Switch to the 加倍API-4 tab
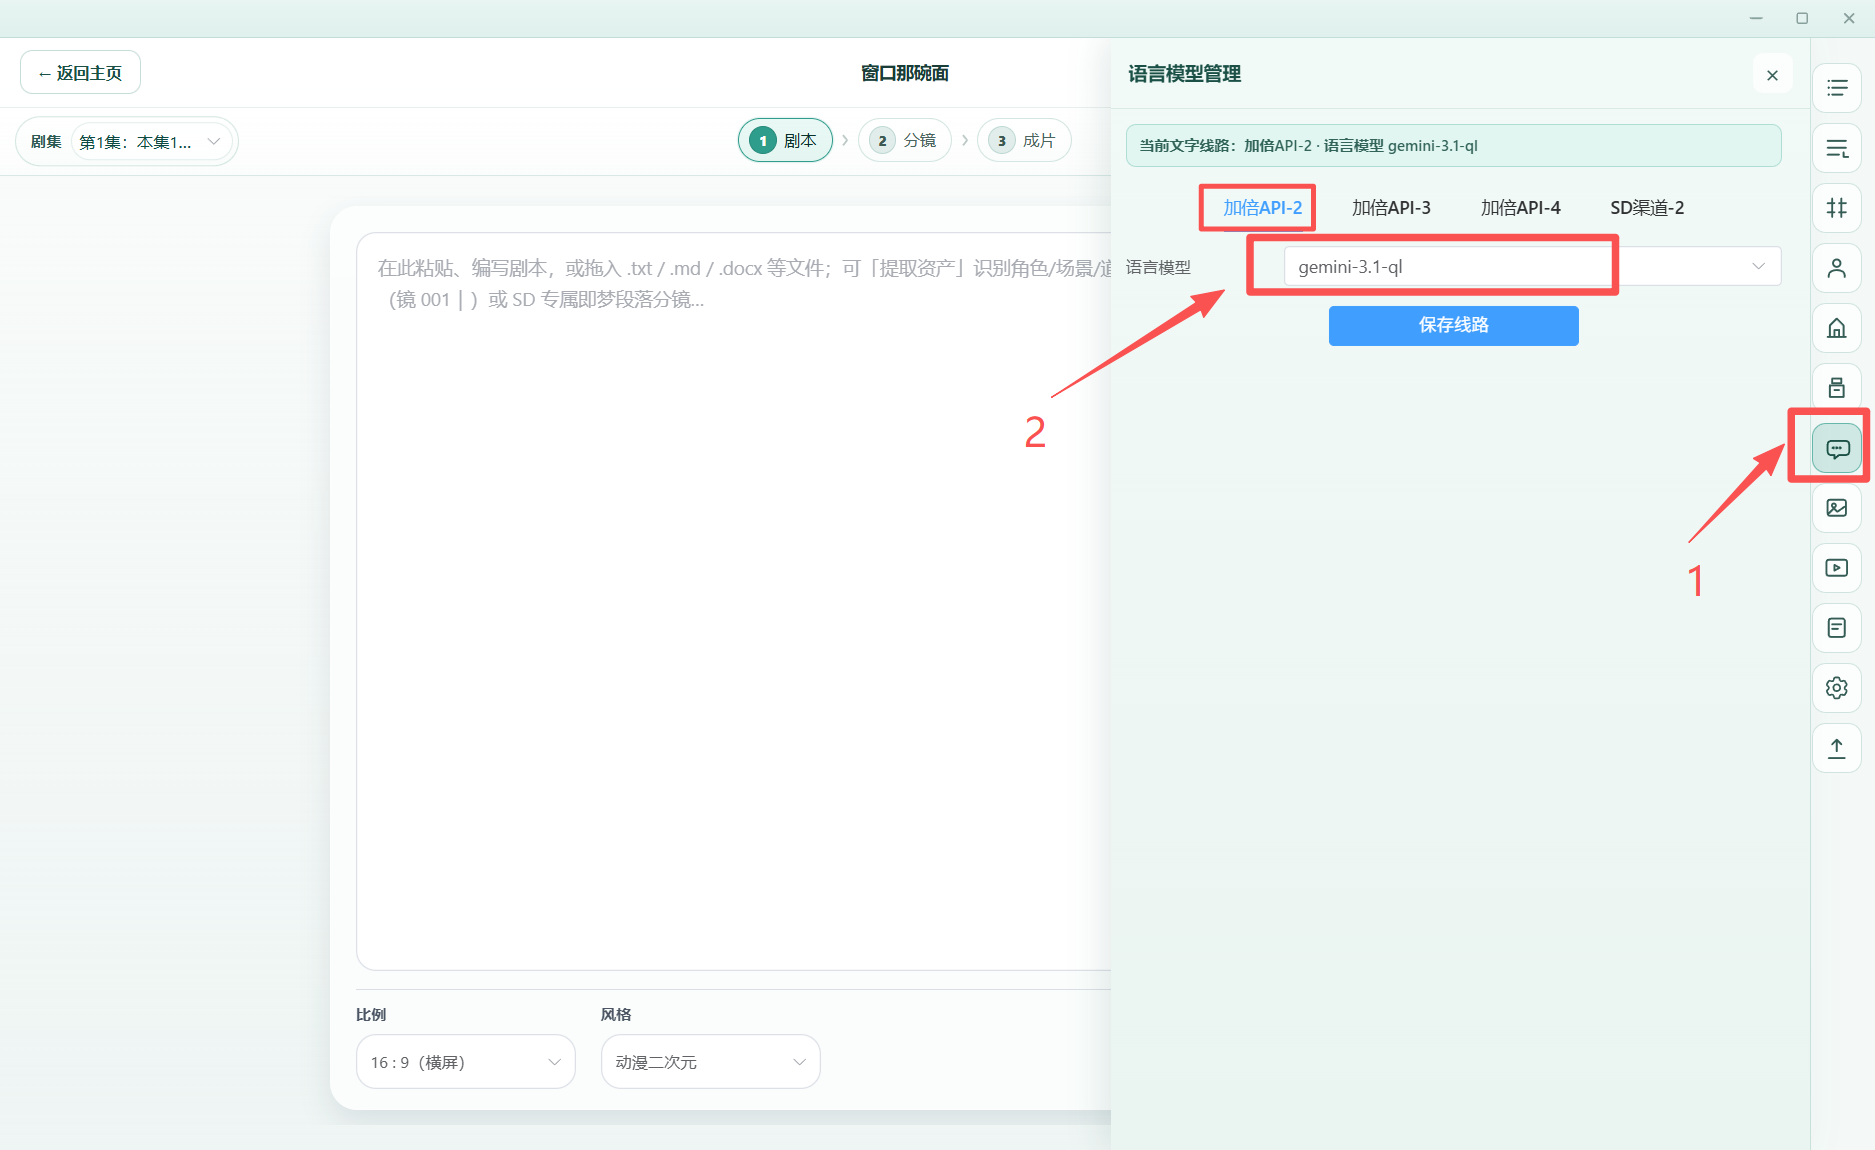Screen dimensions: 1875x1150 [x=1520, y=208]
